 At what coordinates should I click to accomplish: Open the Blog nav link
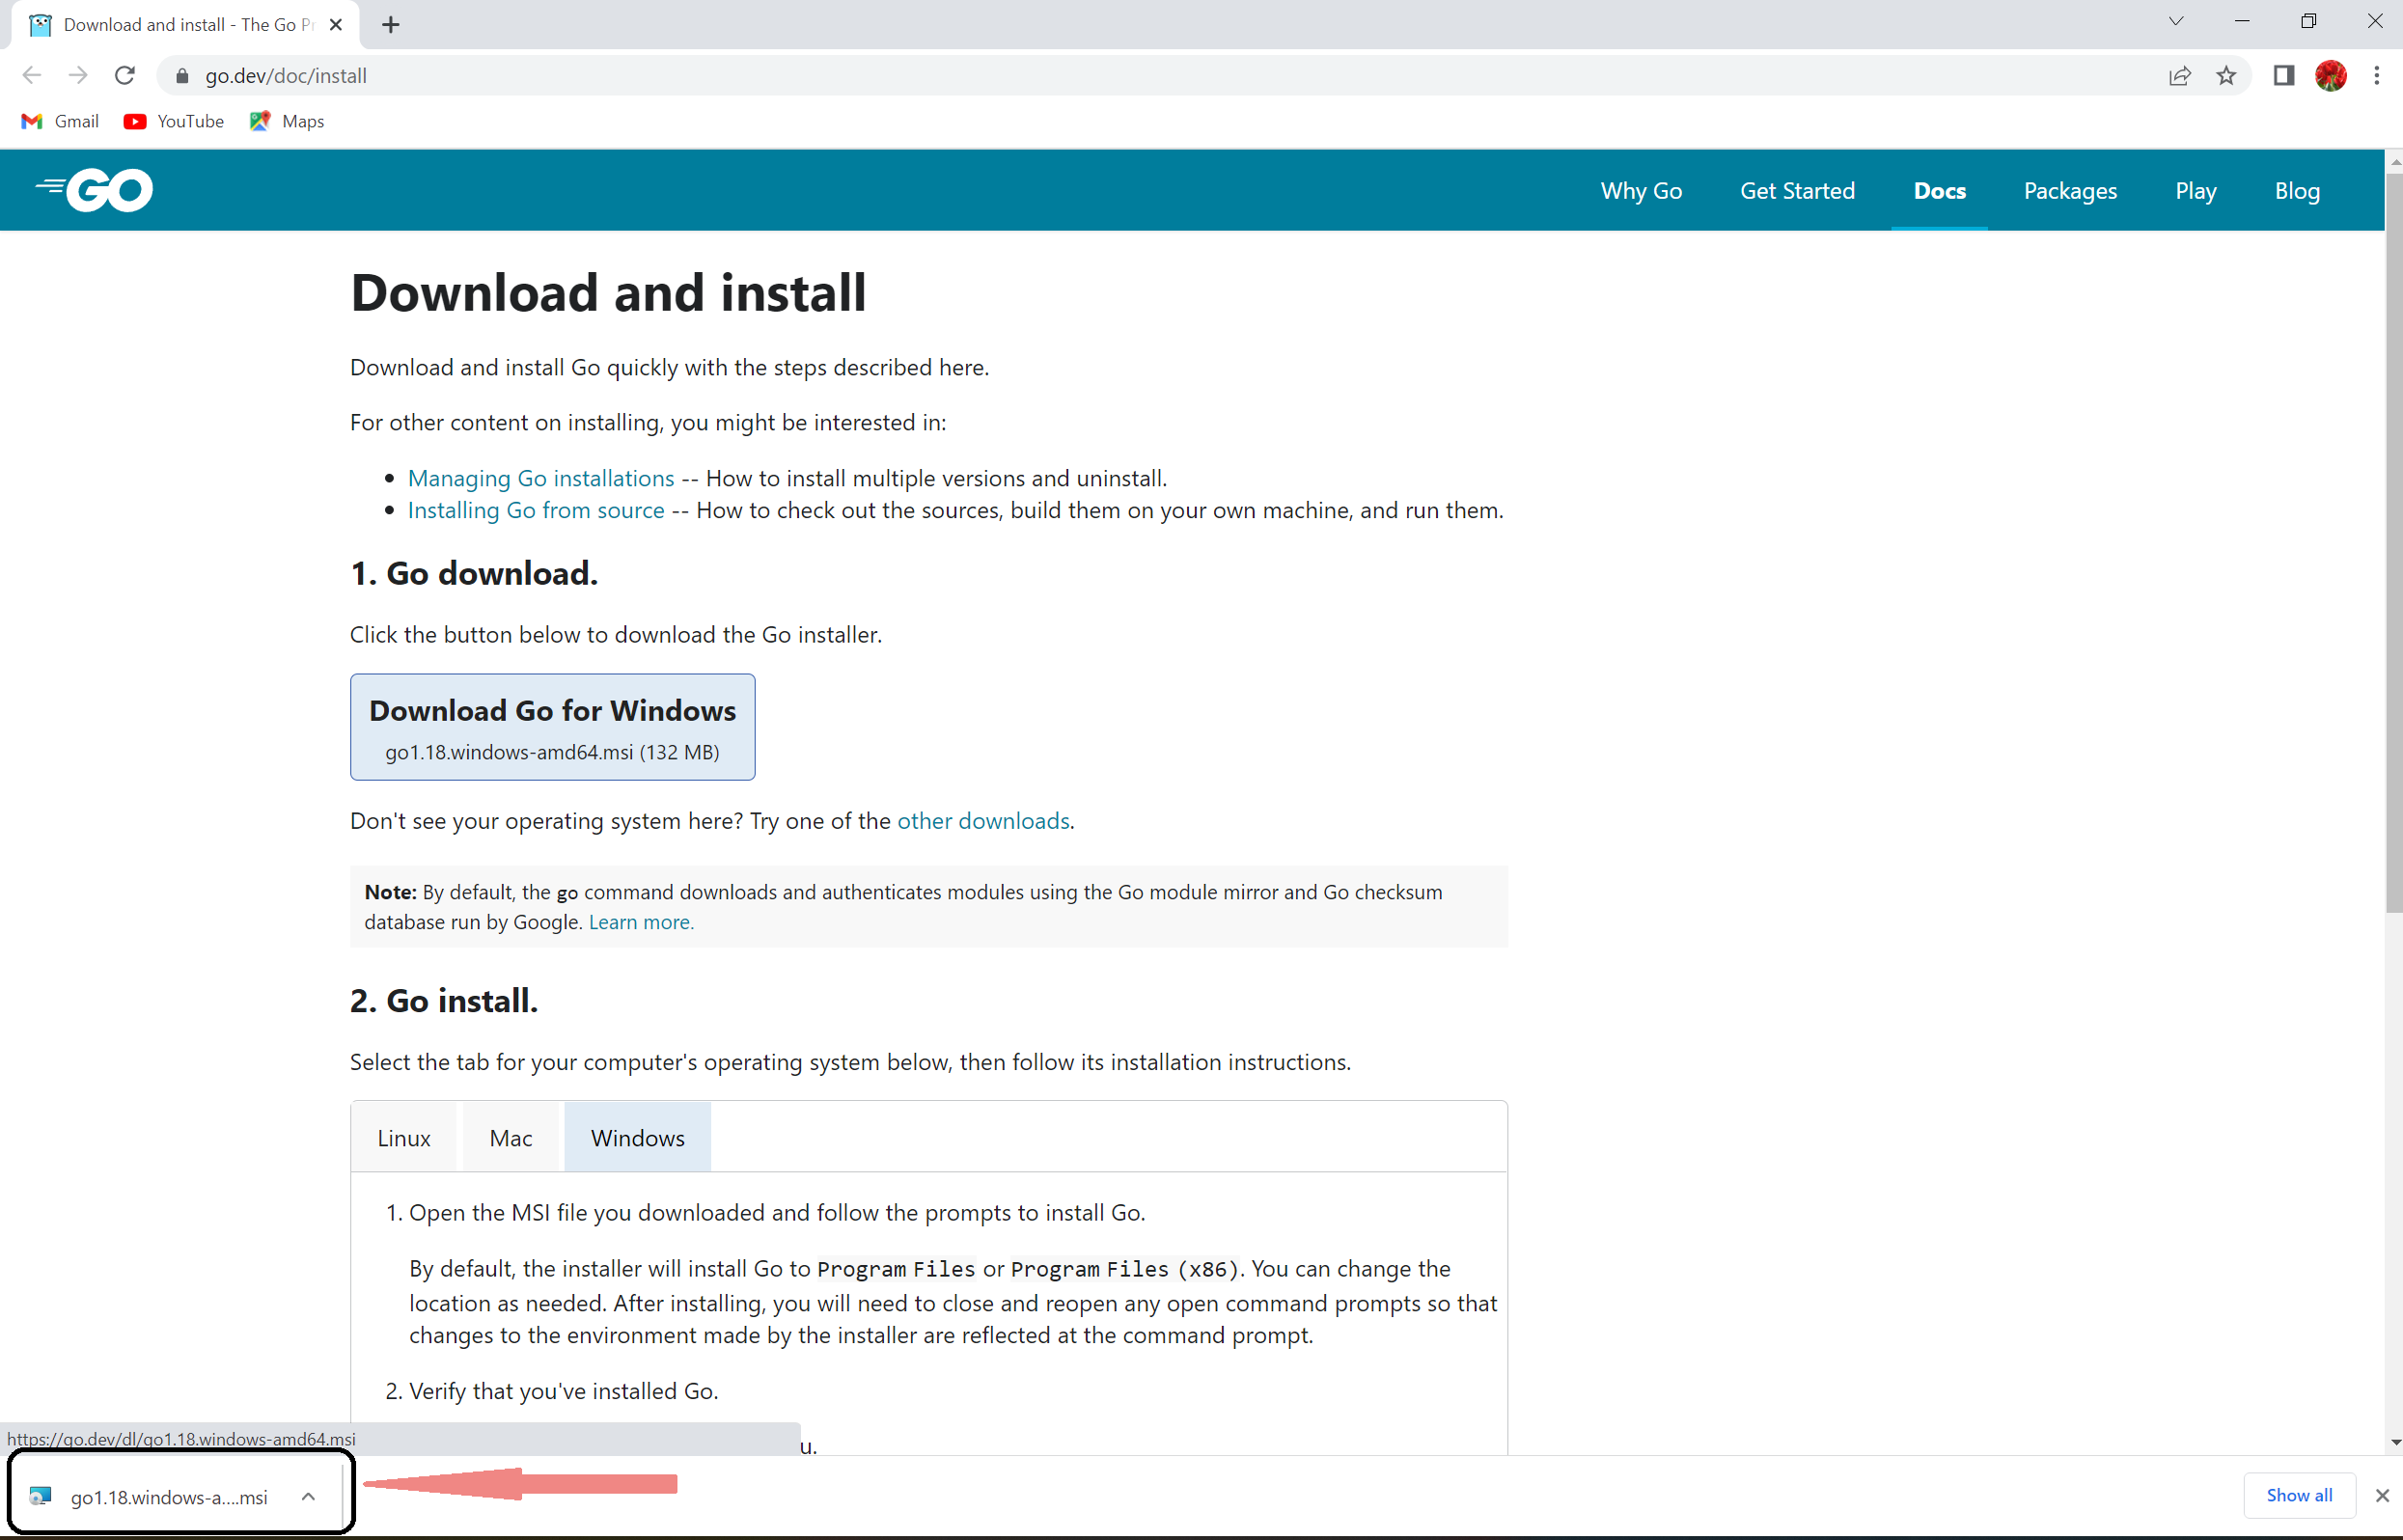pyautogui.click(x=2297, y=191)
